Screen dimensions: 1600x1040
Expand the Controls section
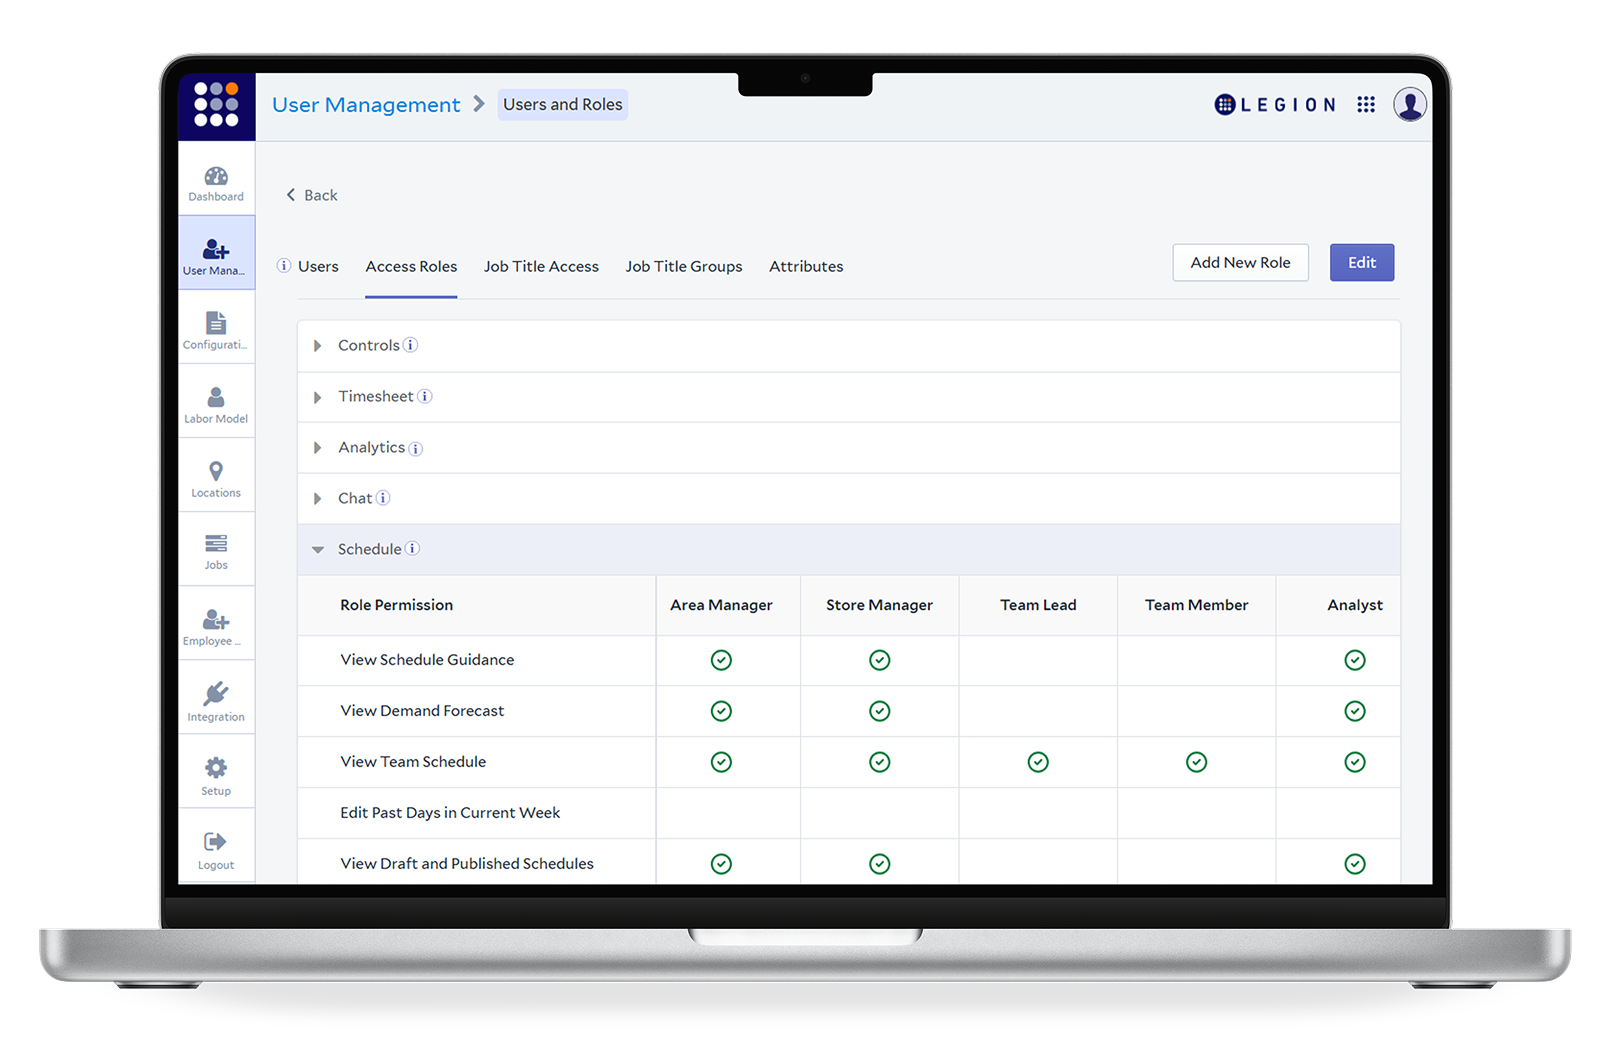tap(318, 346)
